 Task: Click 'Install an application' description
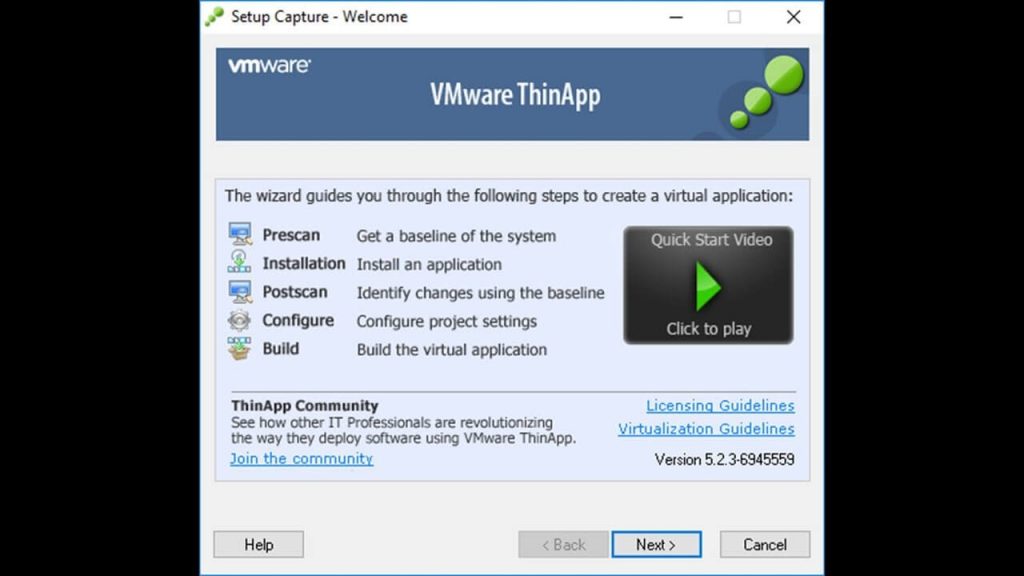(429, 264)
